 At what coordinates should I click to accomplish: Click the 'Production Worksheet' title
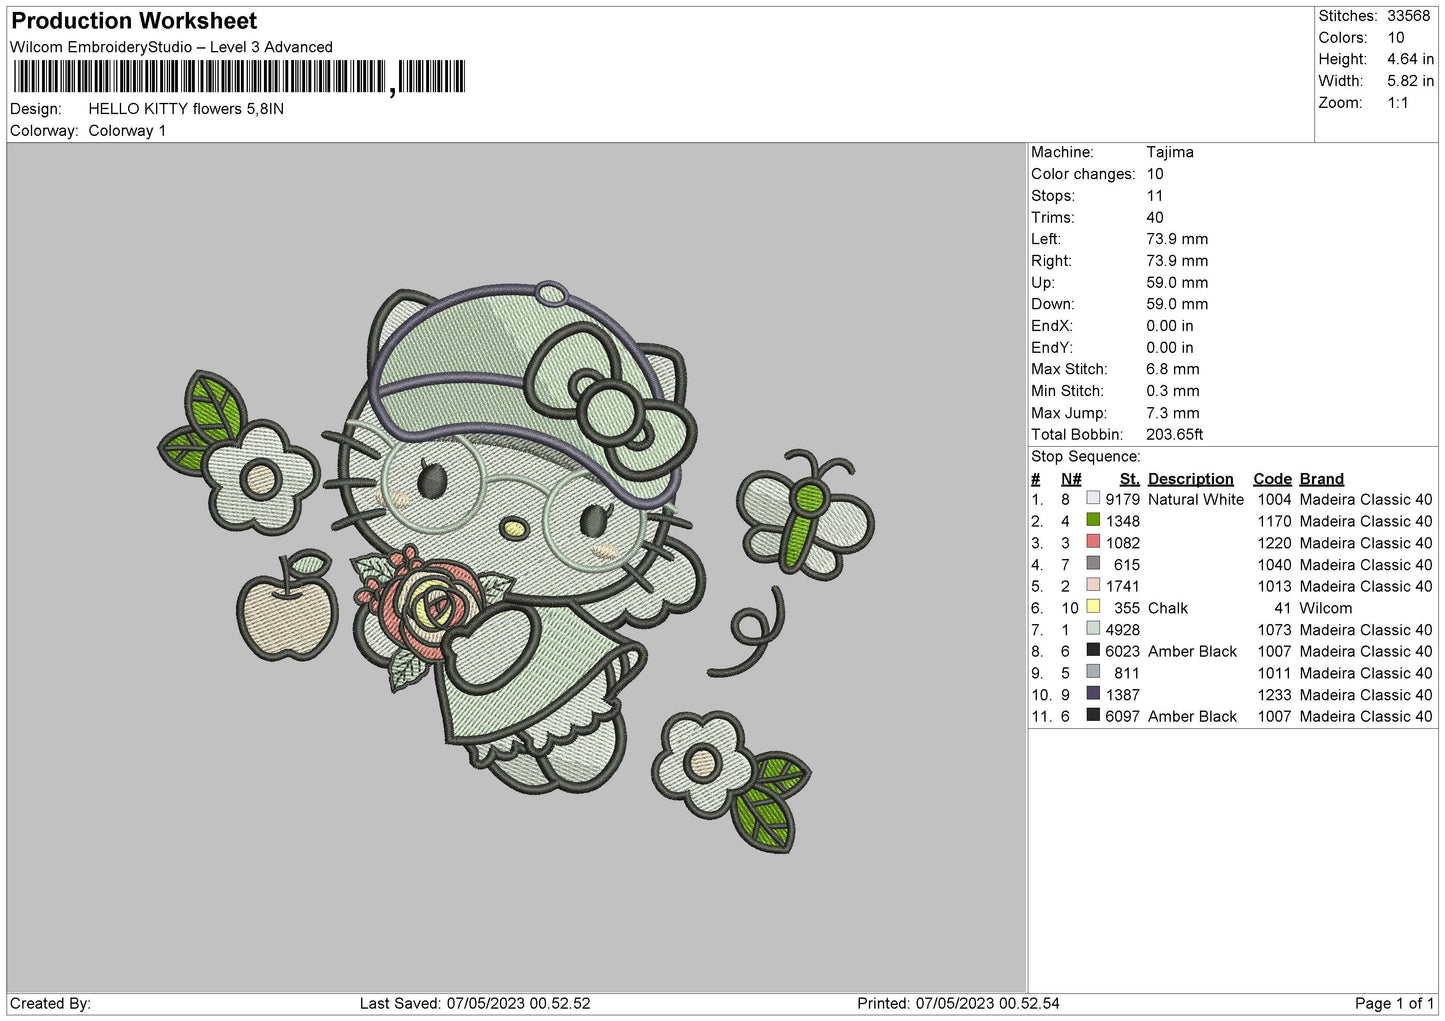(134, 21)
